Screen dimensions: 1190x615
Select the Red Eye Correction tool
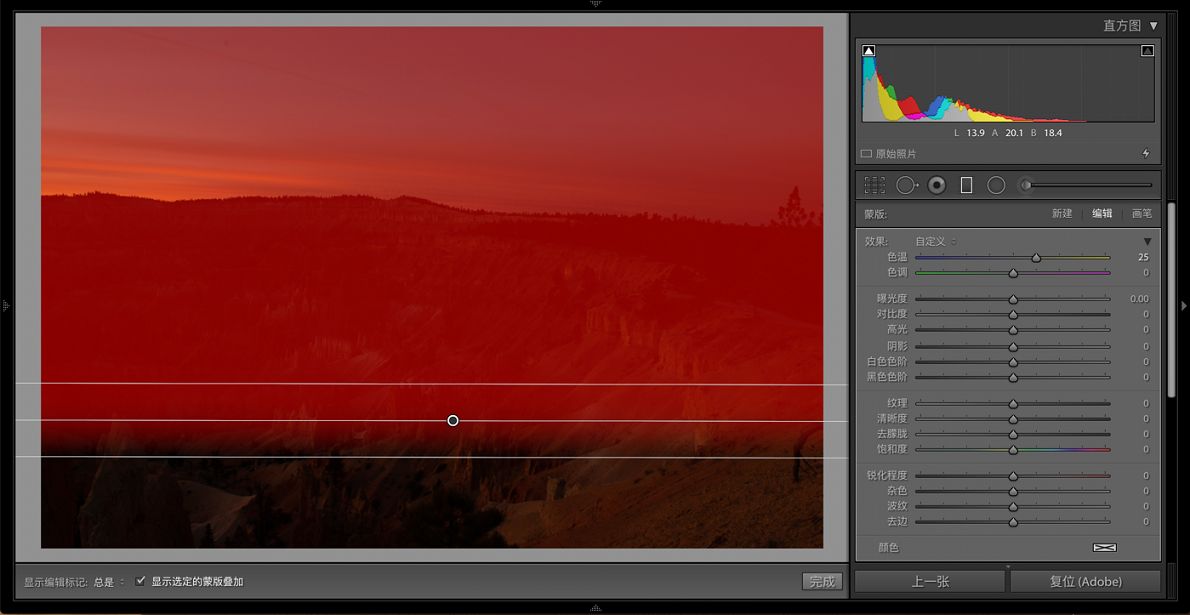click(x=937, y=185)
